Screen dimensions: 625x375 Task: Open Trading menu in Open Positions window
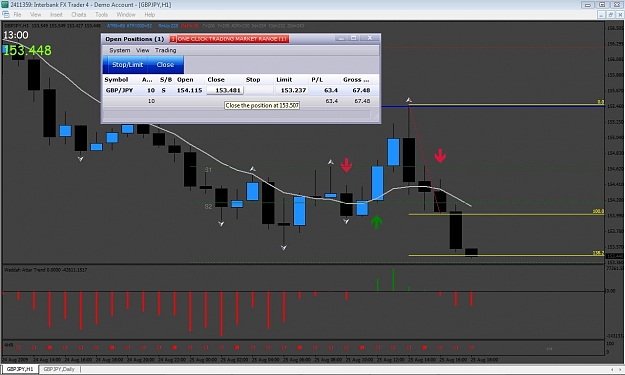coord(165,50)
